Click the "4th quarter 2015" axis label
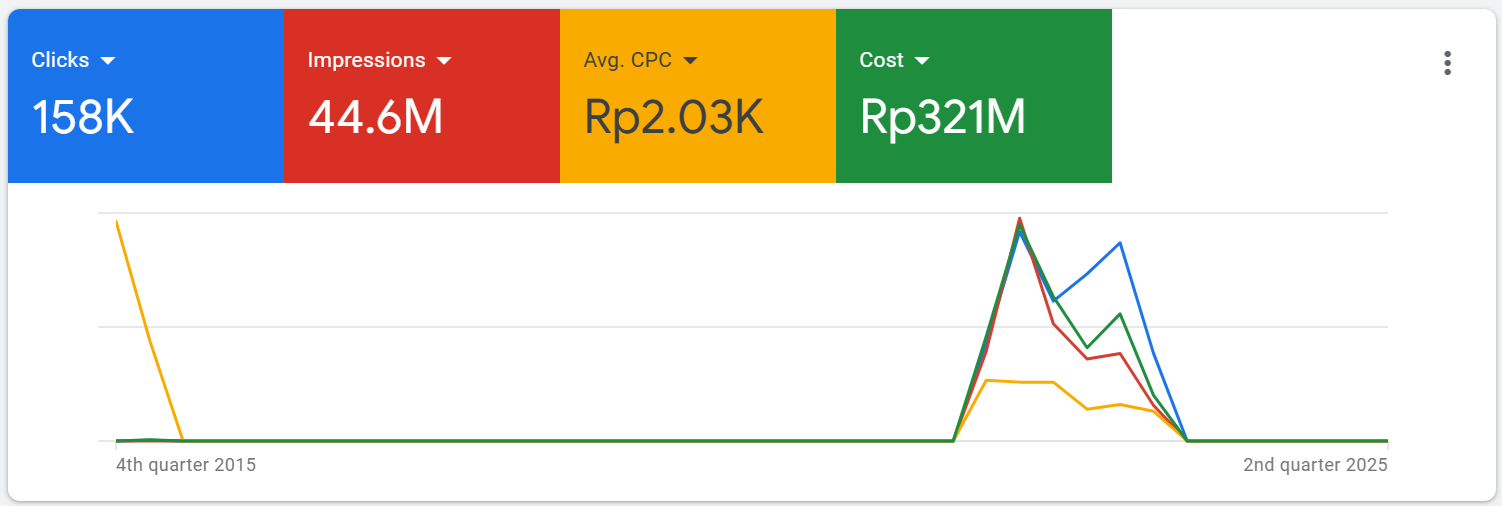1502x506 pixels. [186, 465]
